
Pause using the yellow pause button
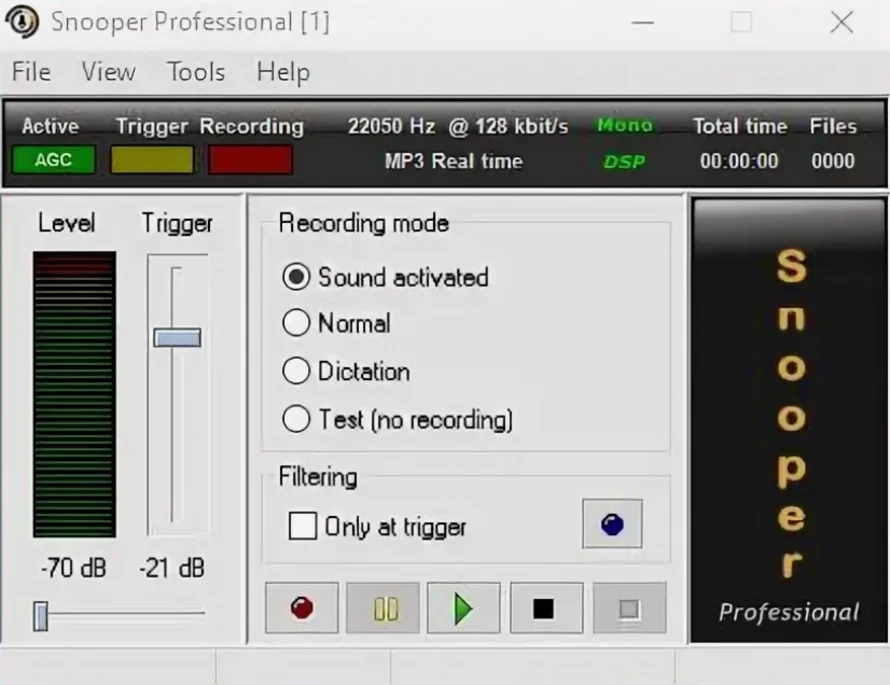pyautogui.click(x=384, y=608)
